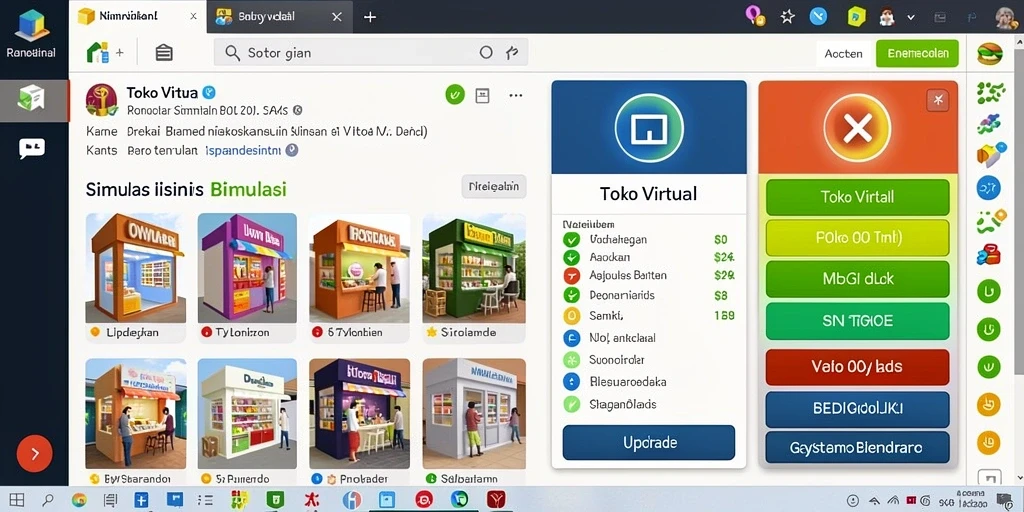The image size is (1024, 512).
Task: Click the blue circle icon right of the star
Action: (818, 16)
